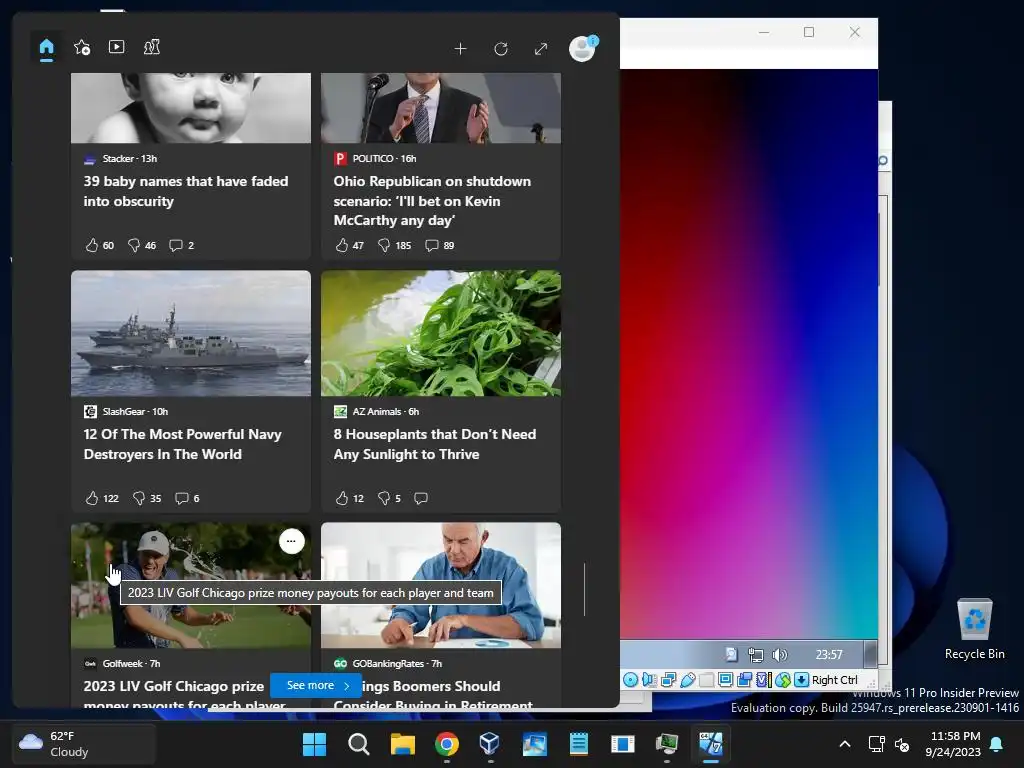Expand widgets board to full view
The height and width of the screenshot is (768, 1024).
(541, 49)
